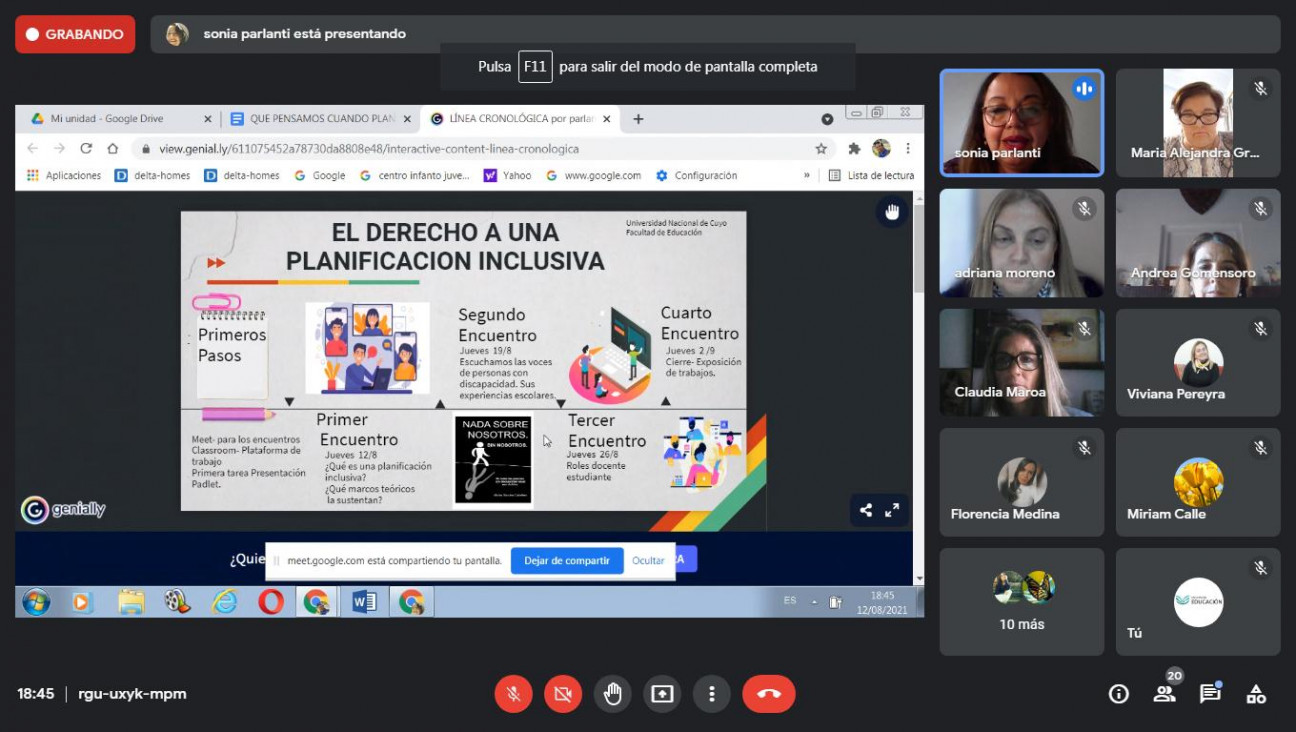
Task: Open the Configuración bookmark
Action: [696, 175]
